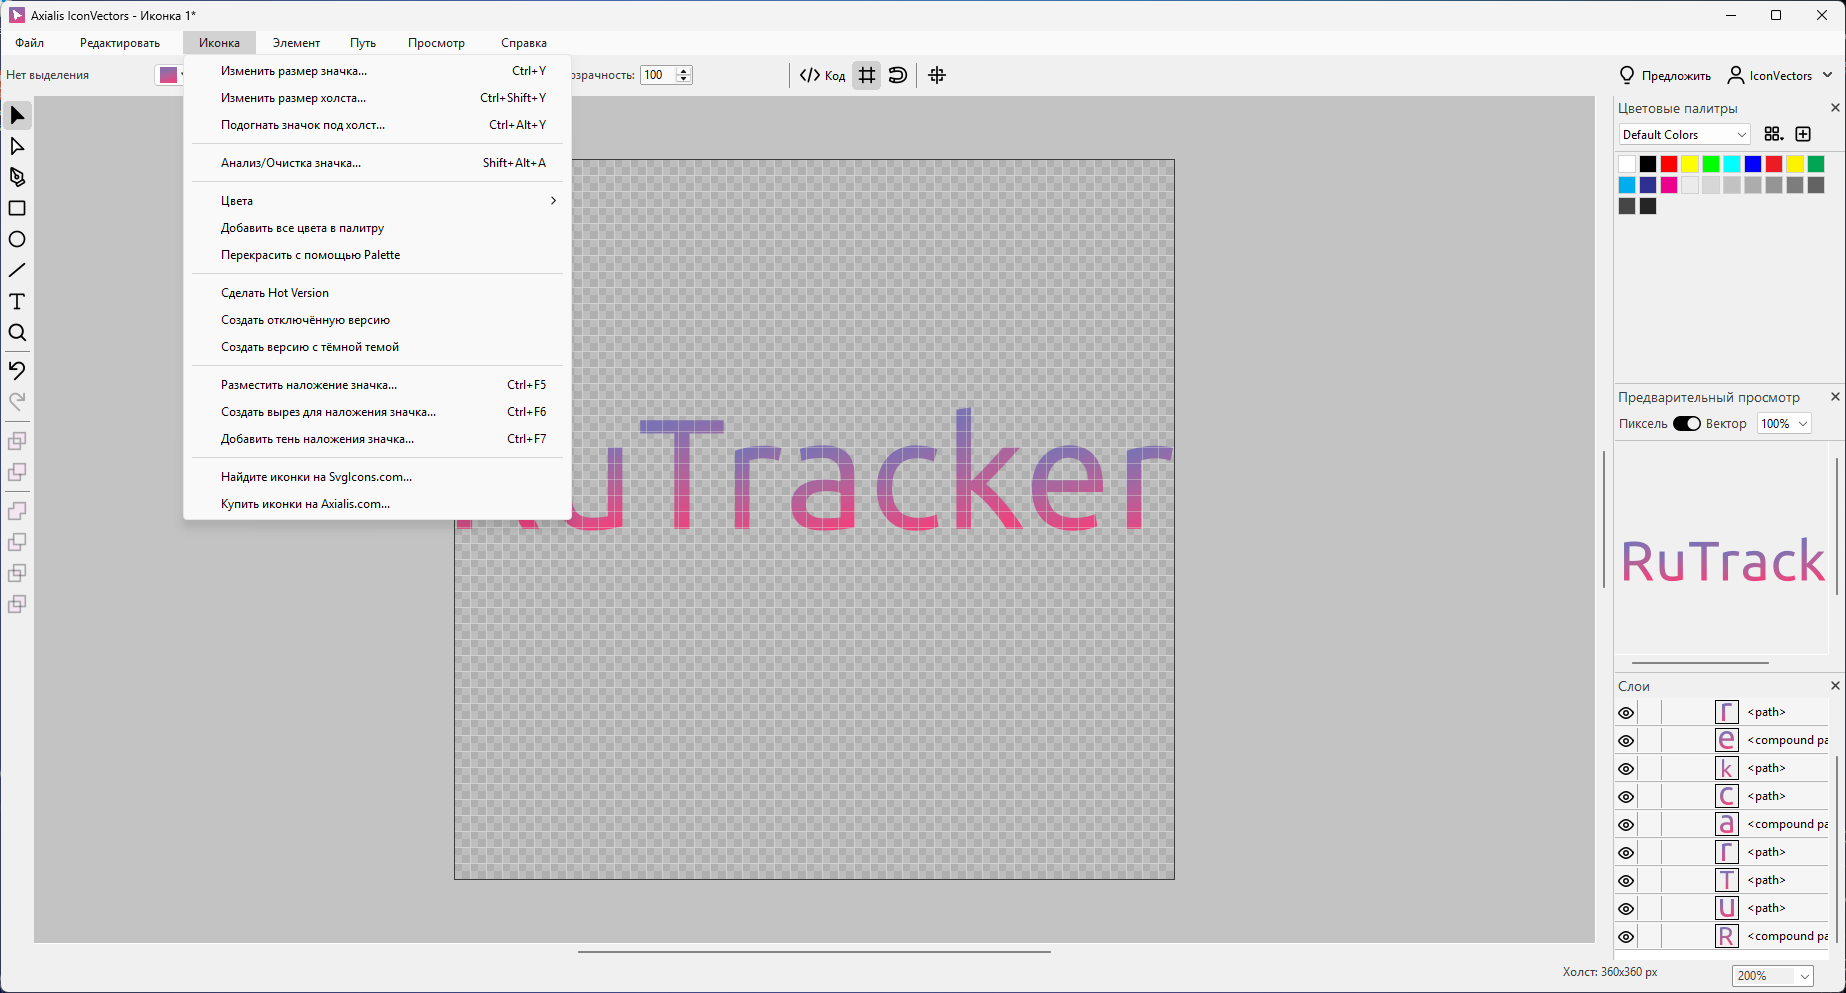The image size is (1846, 993).
Task: Close the Слои panel
Action: [1835, 685]
